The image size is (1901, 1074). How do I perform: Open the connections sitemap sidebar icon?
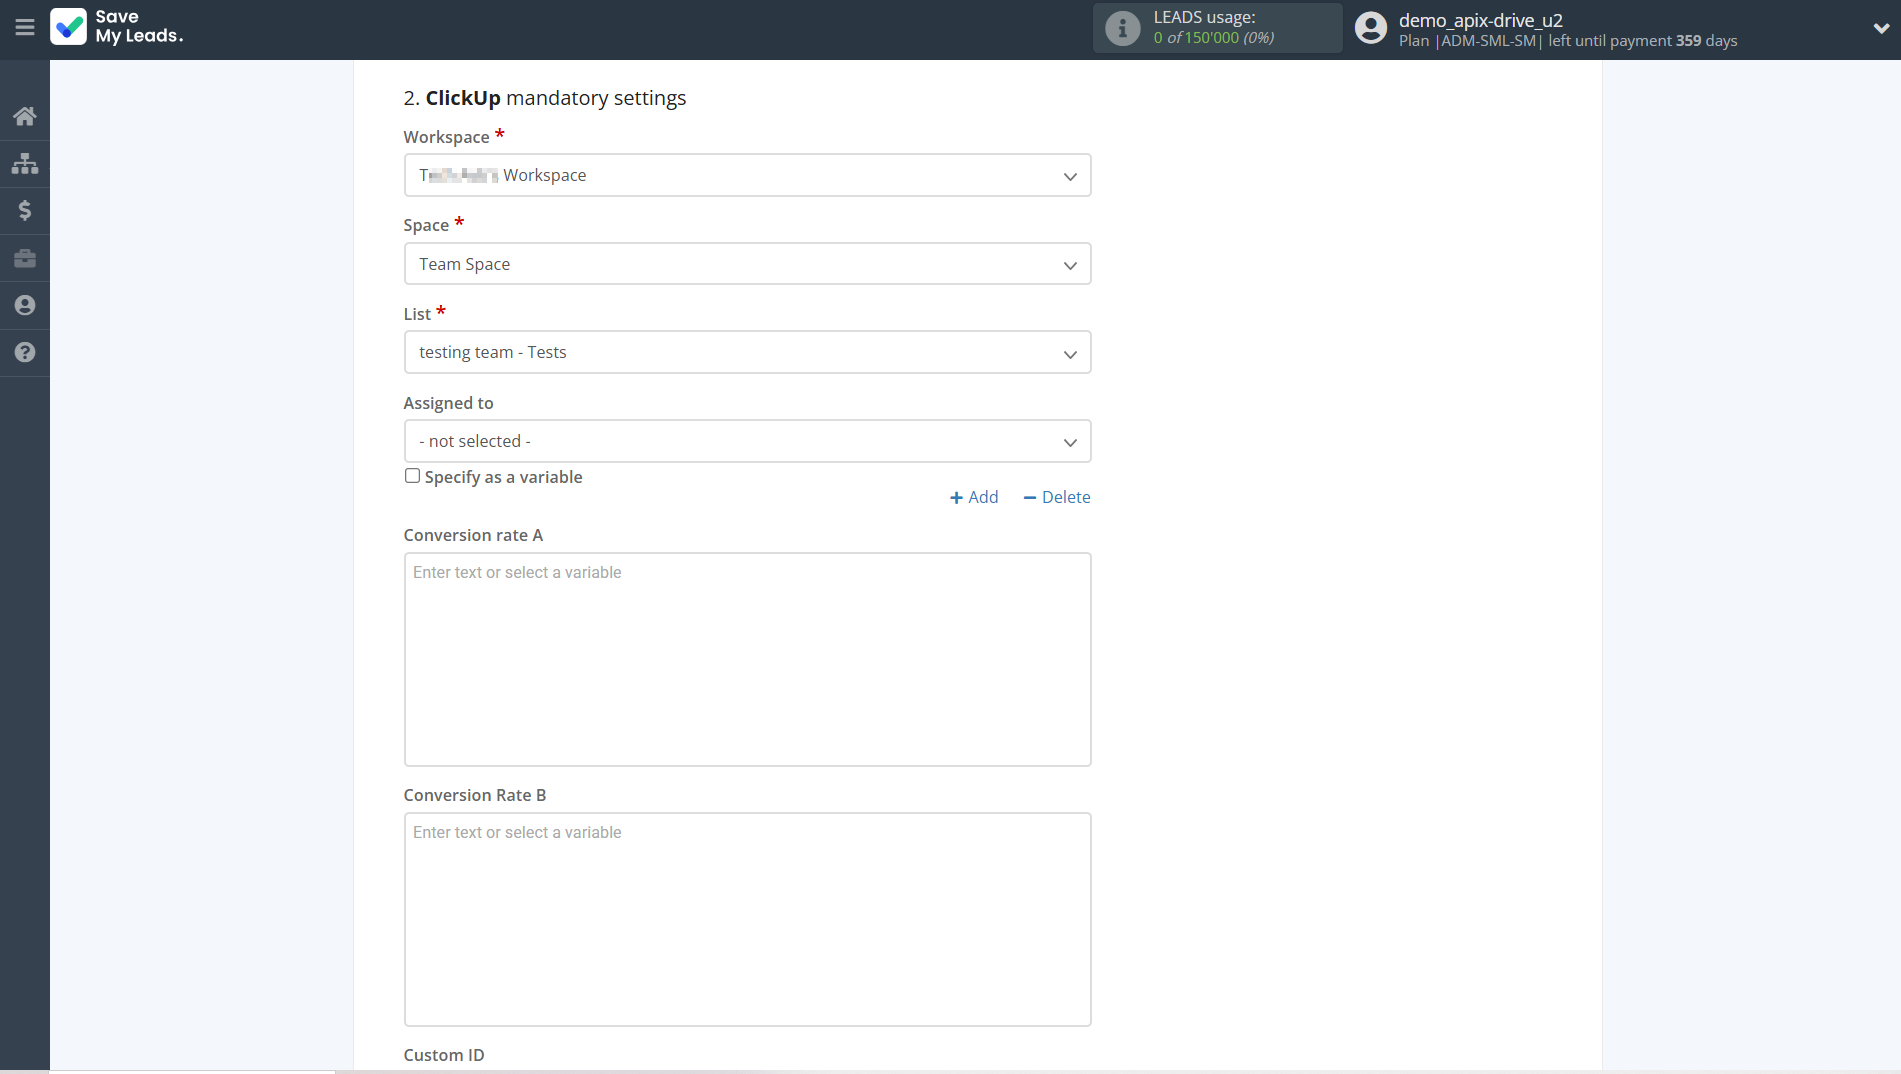pyautogui.click(x=25, y=163)
